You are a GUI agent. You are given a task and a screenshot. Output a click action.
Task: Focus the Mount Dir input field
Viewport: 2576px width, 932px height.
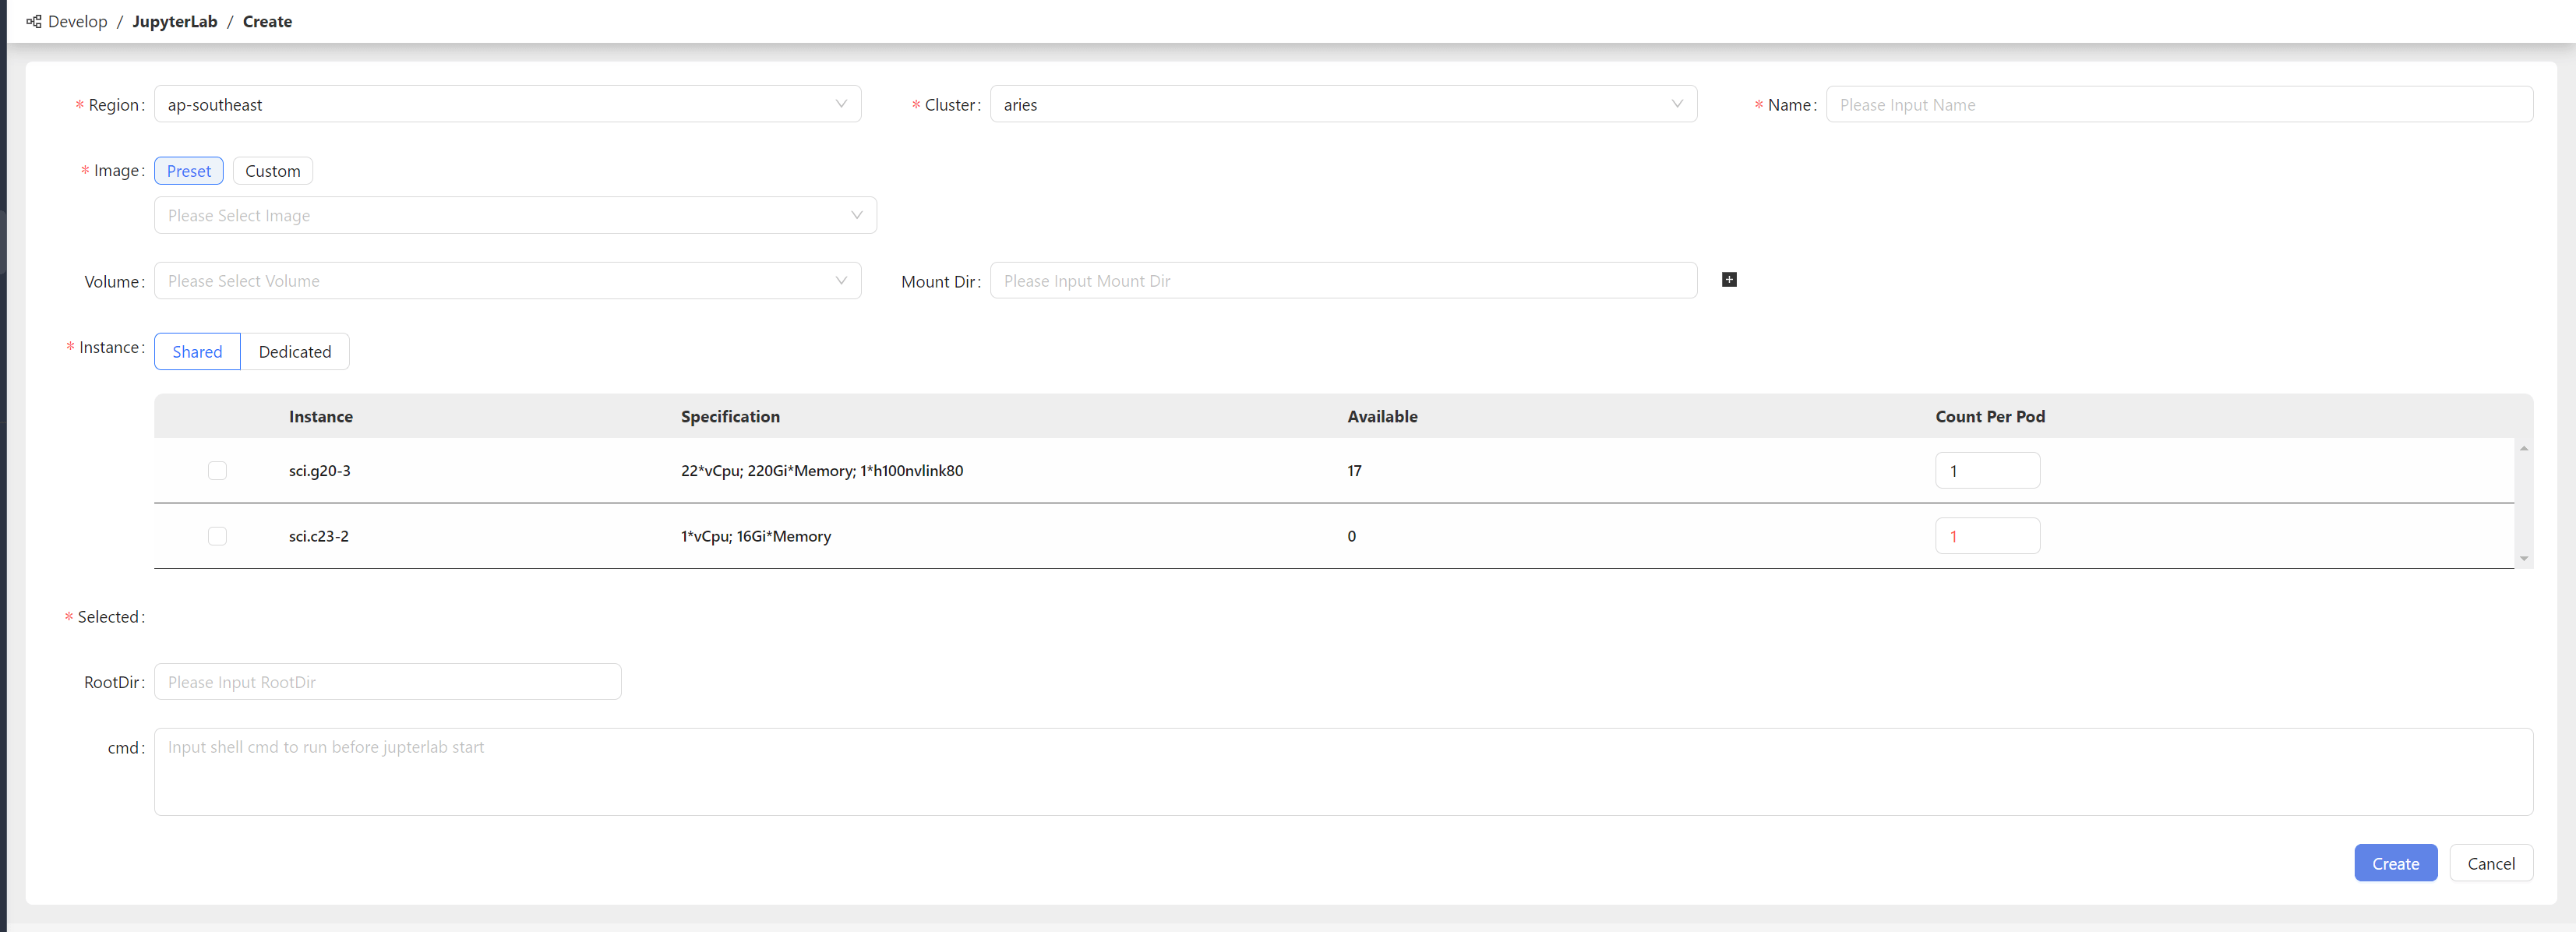point(1343,281)
